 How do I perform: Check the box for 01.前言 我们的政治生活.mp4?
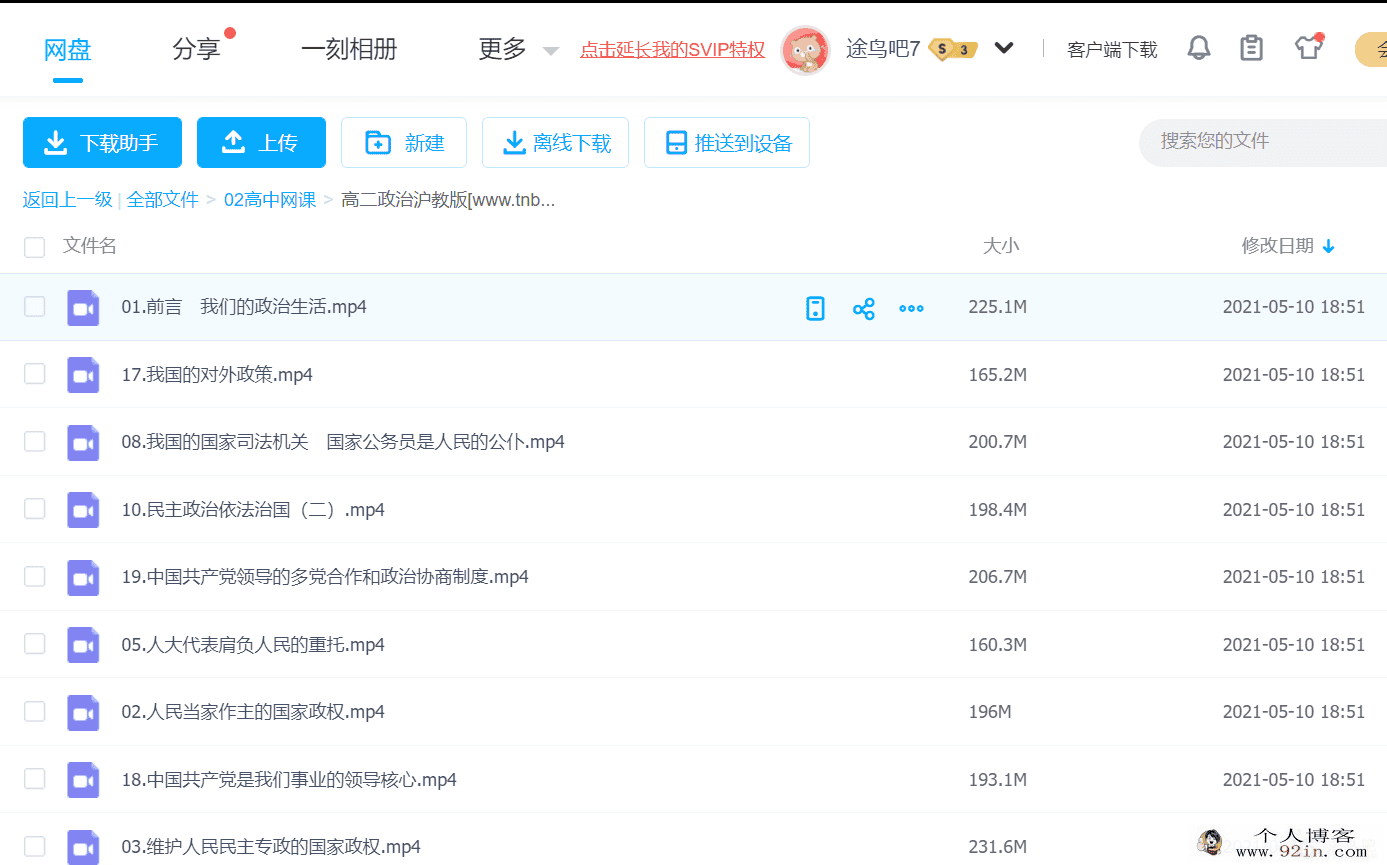coord(35,306)
